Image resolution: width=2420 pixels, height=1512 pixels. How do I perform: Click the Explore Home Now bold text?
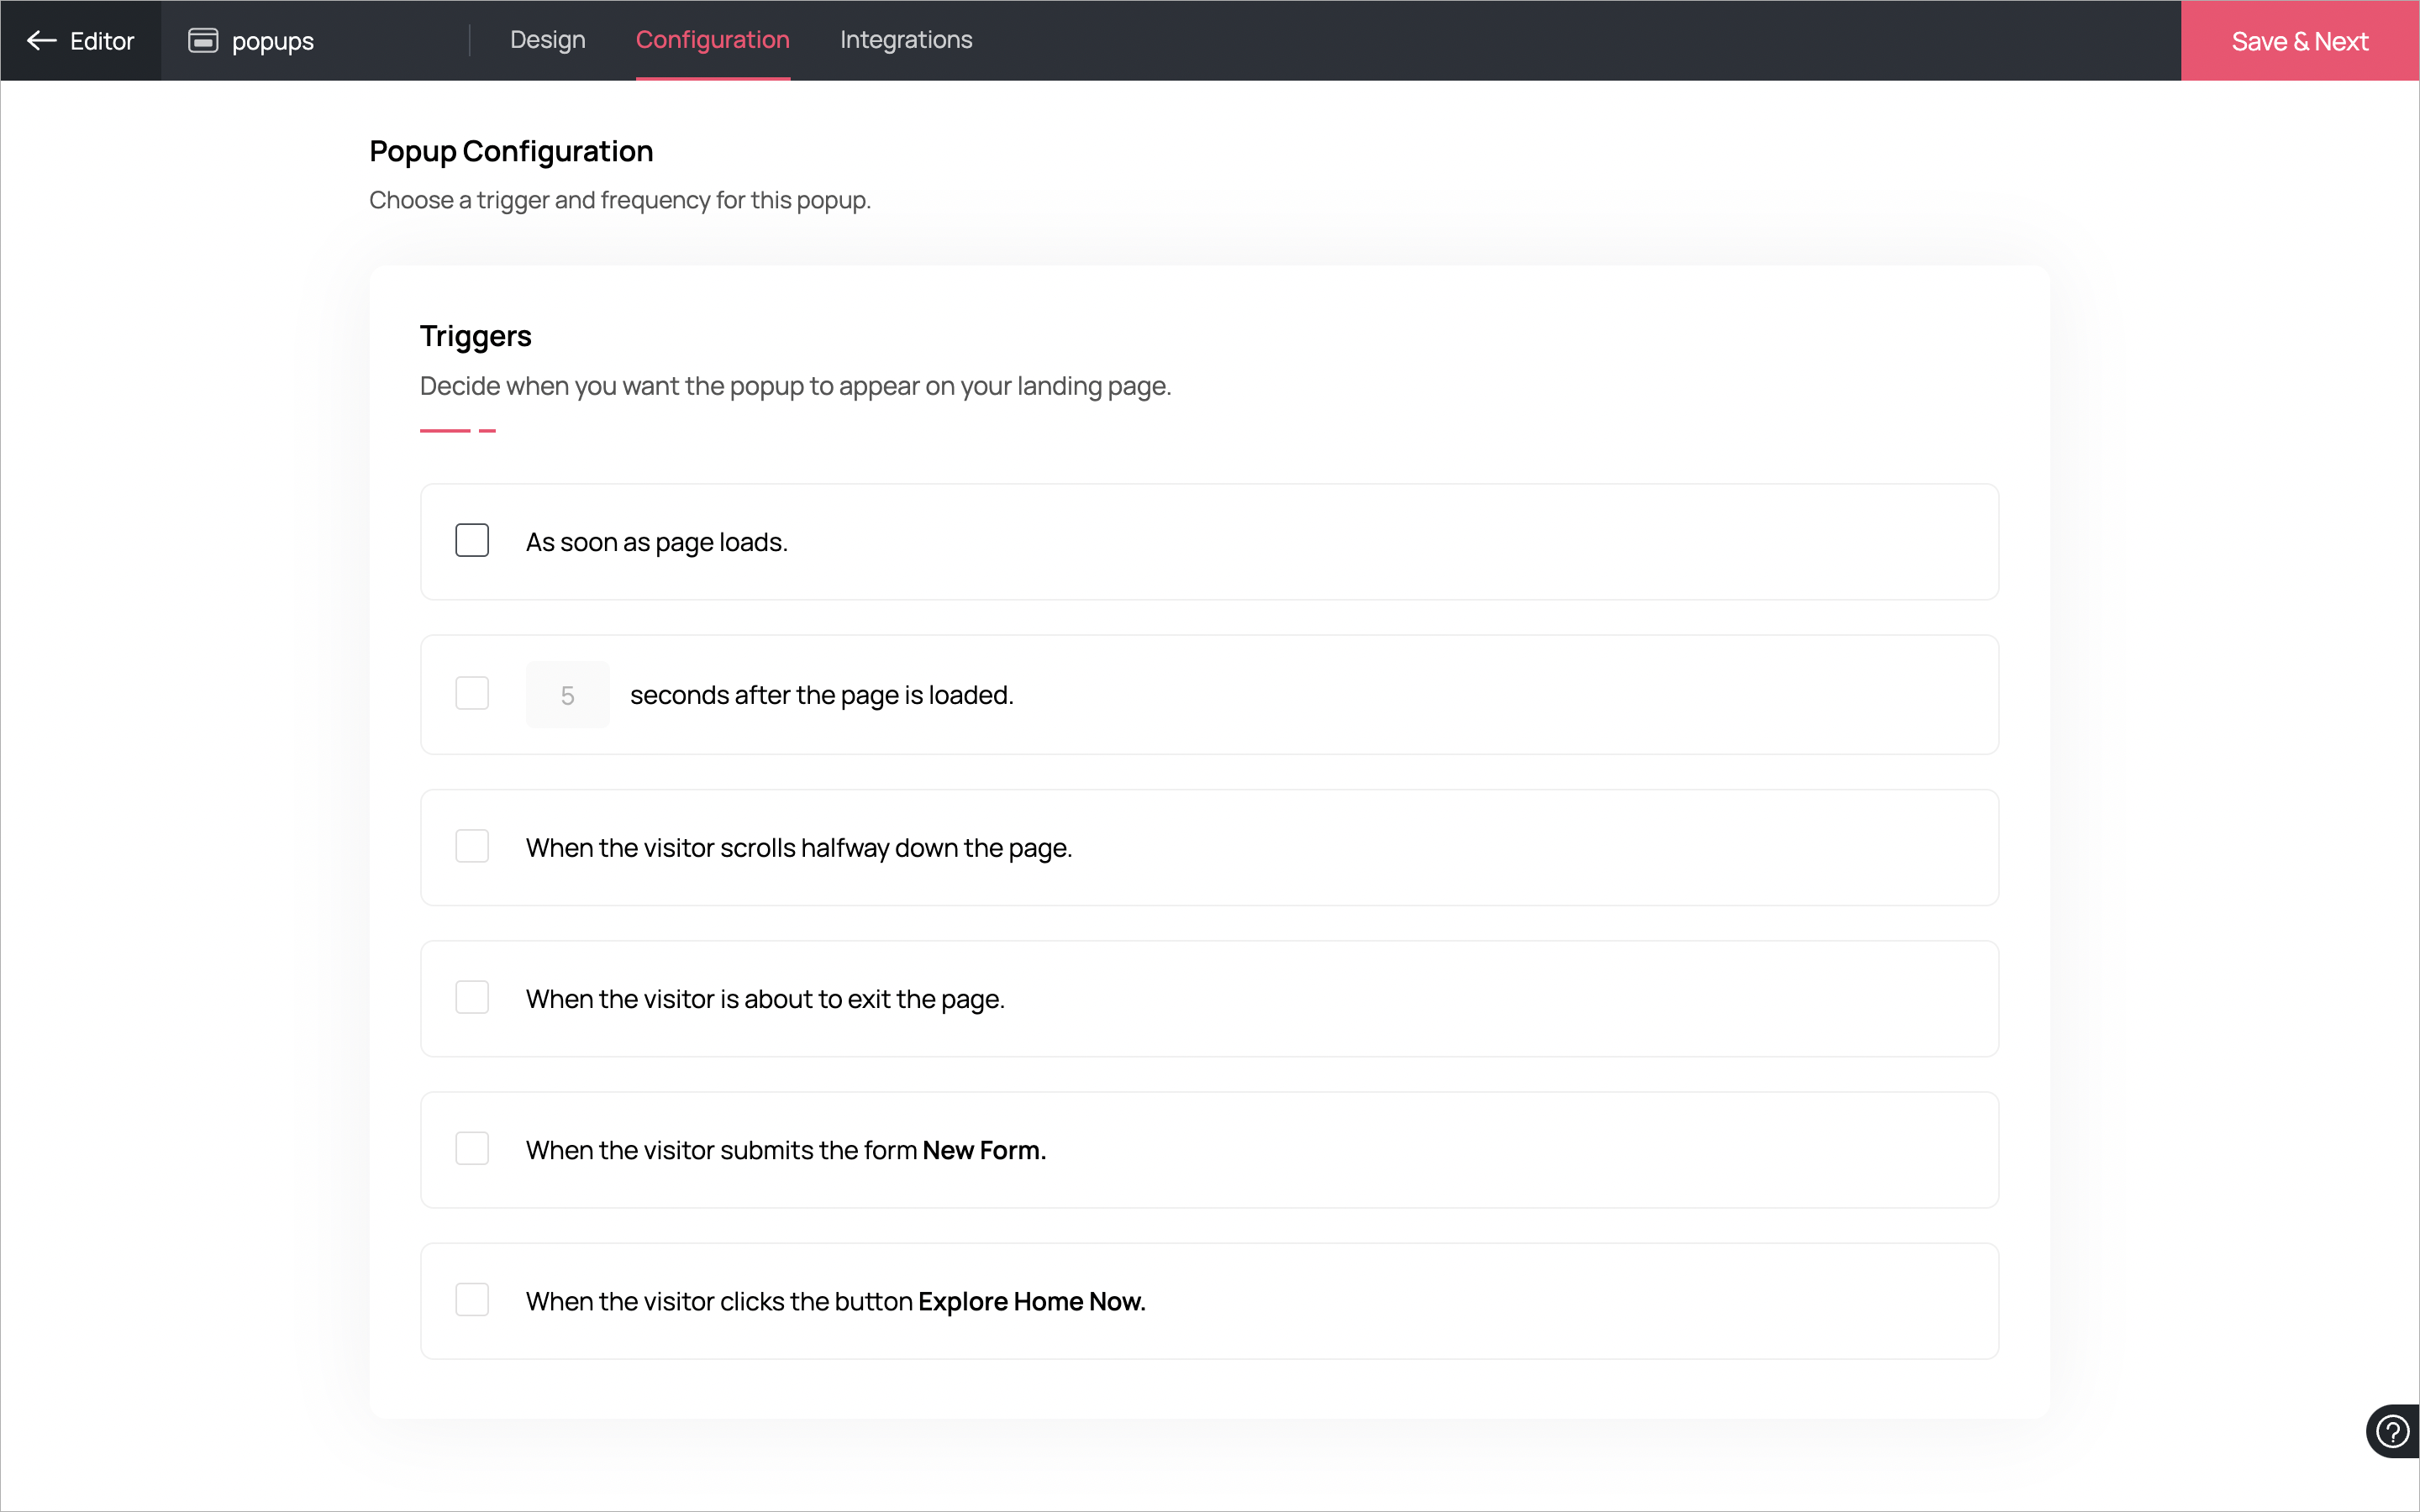click(1031, 1301)
